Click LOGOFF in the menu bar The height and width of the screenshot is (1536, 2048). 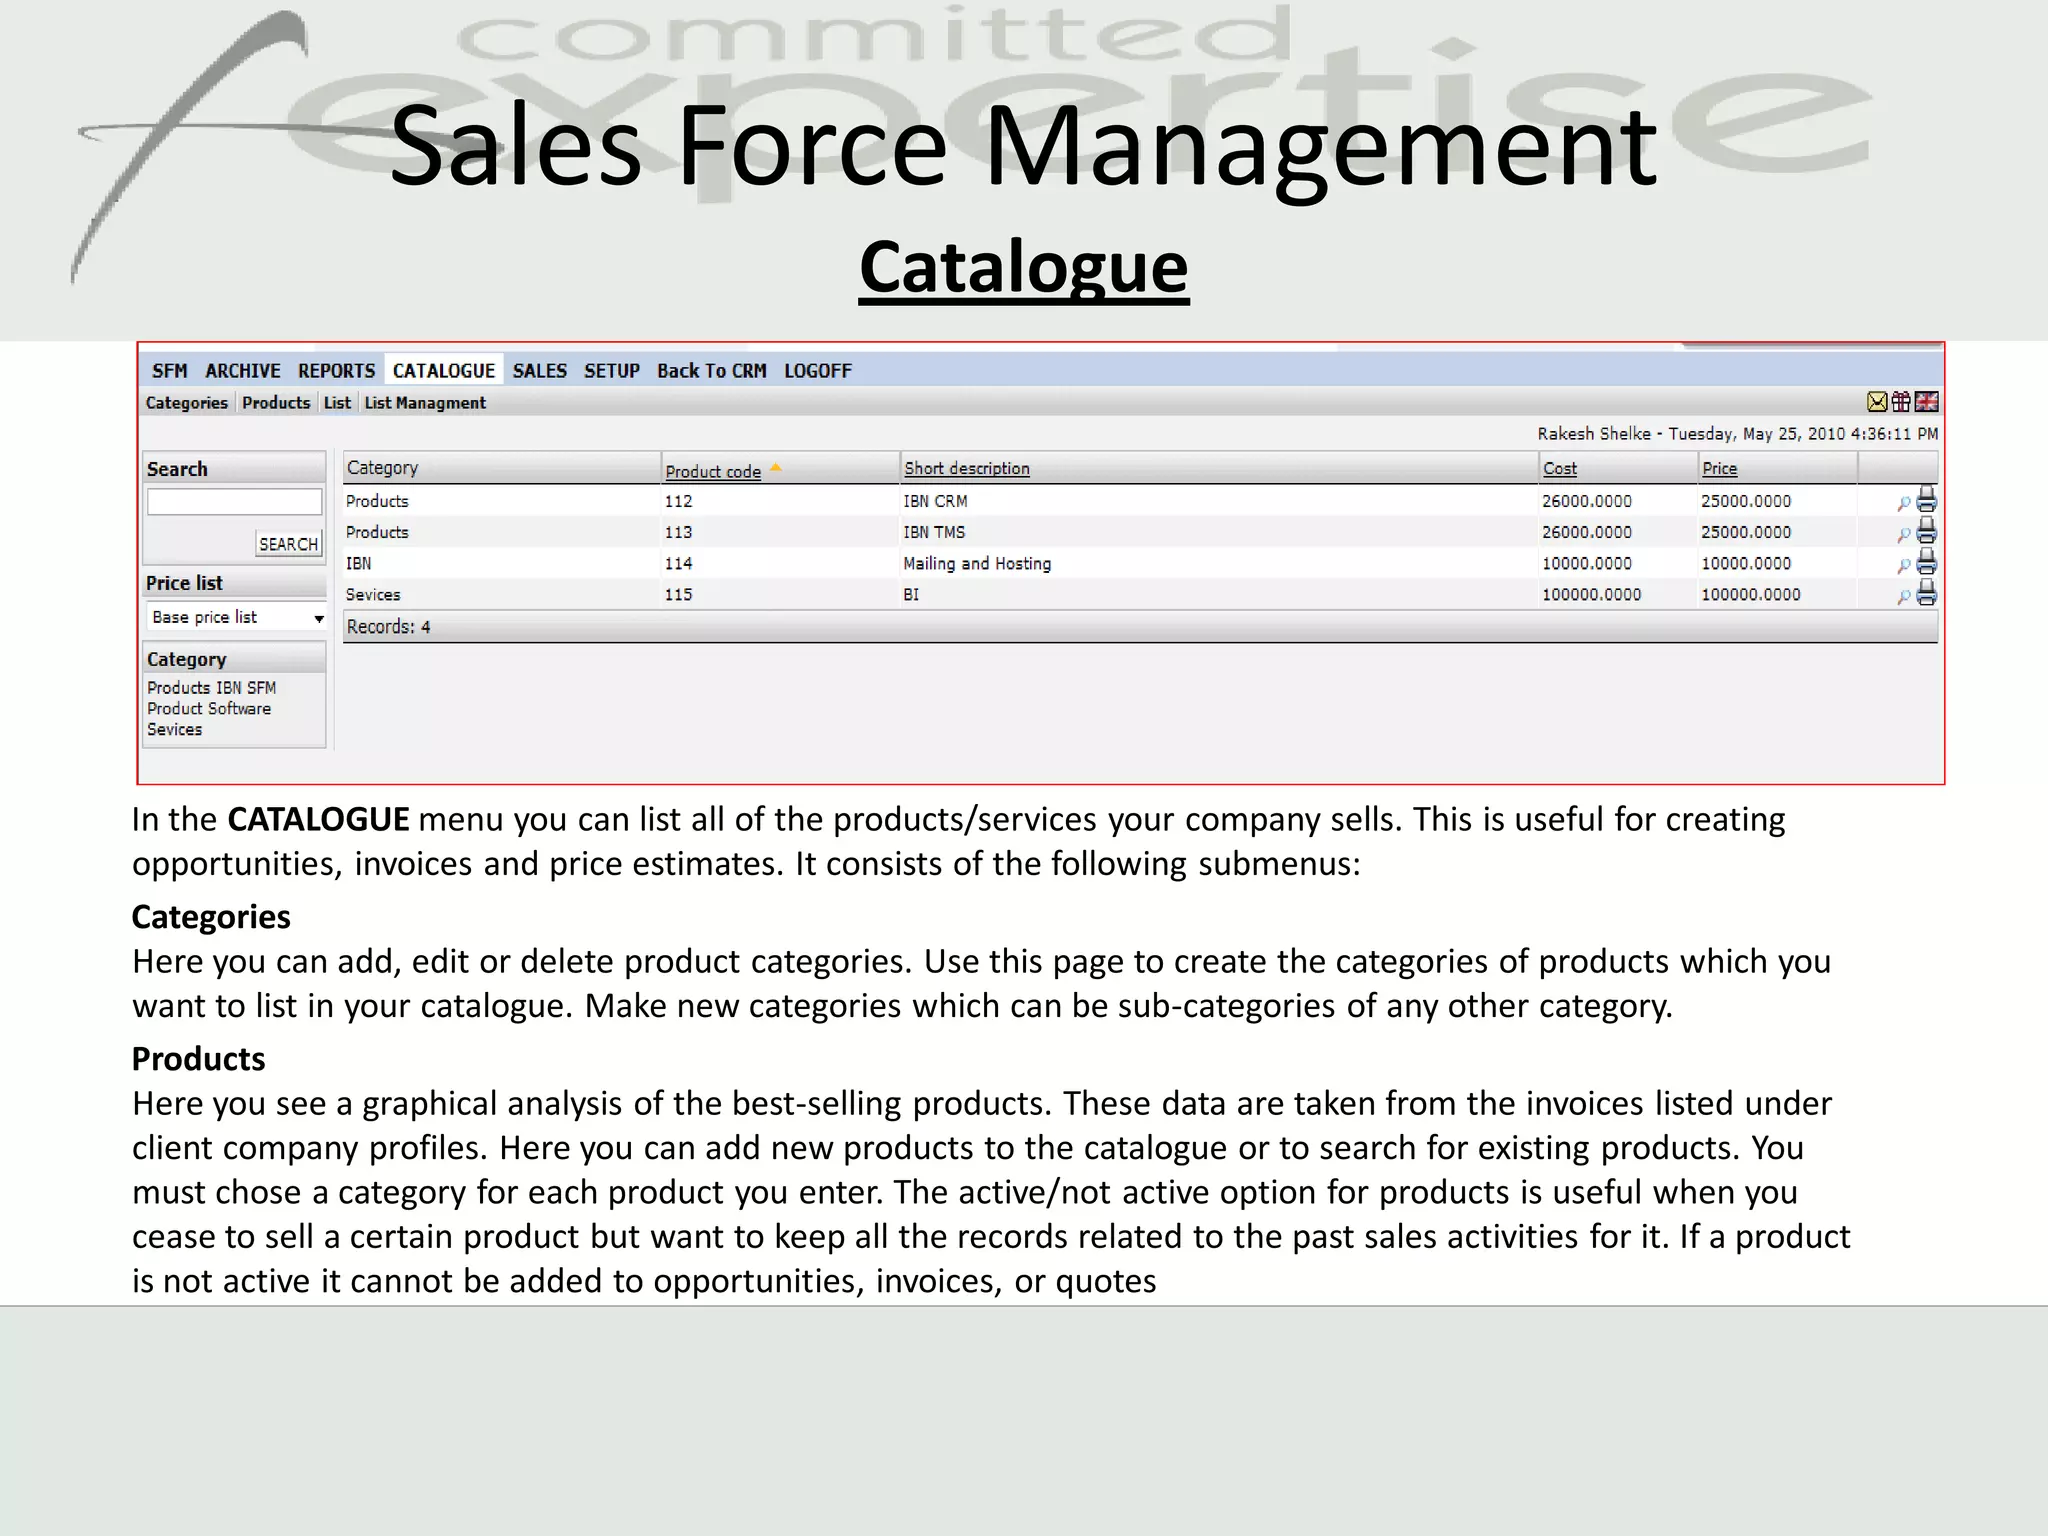click(818, 371)
